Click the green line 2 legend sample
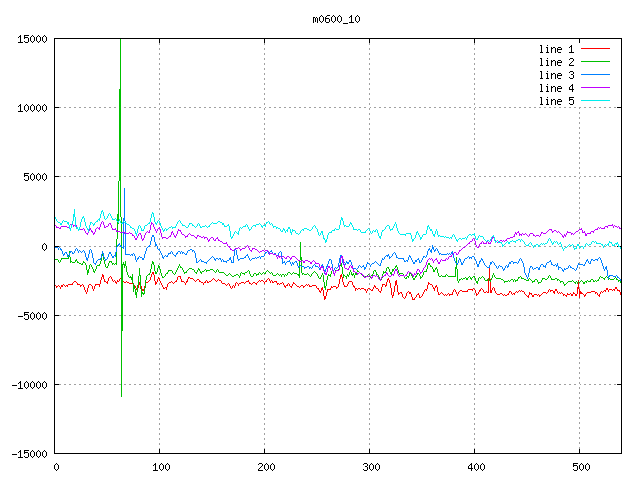The height and width of the screenshot is (480, 640). coord(595,62)
